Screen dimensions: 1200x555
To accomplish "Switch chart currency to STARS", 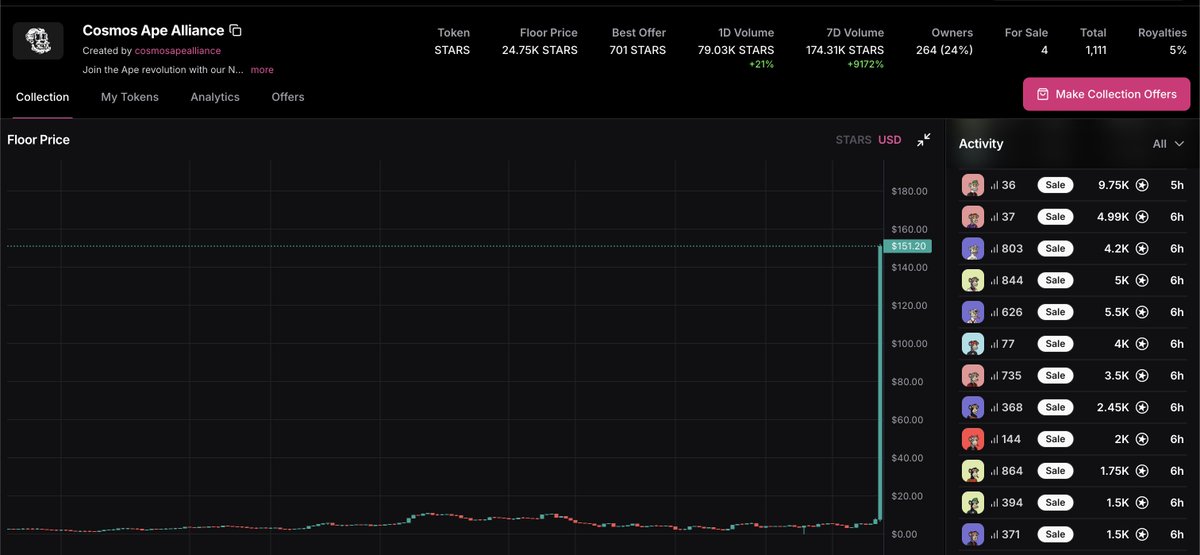I will pyautogui.click(x=853, y=140).
